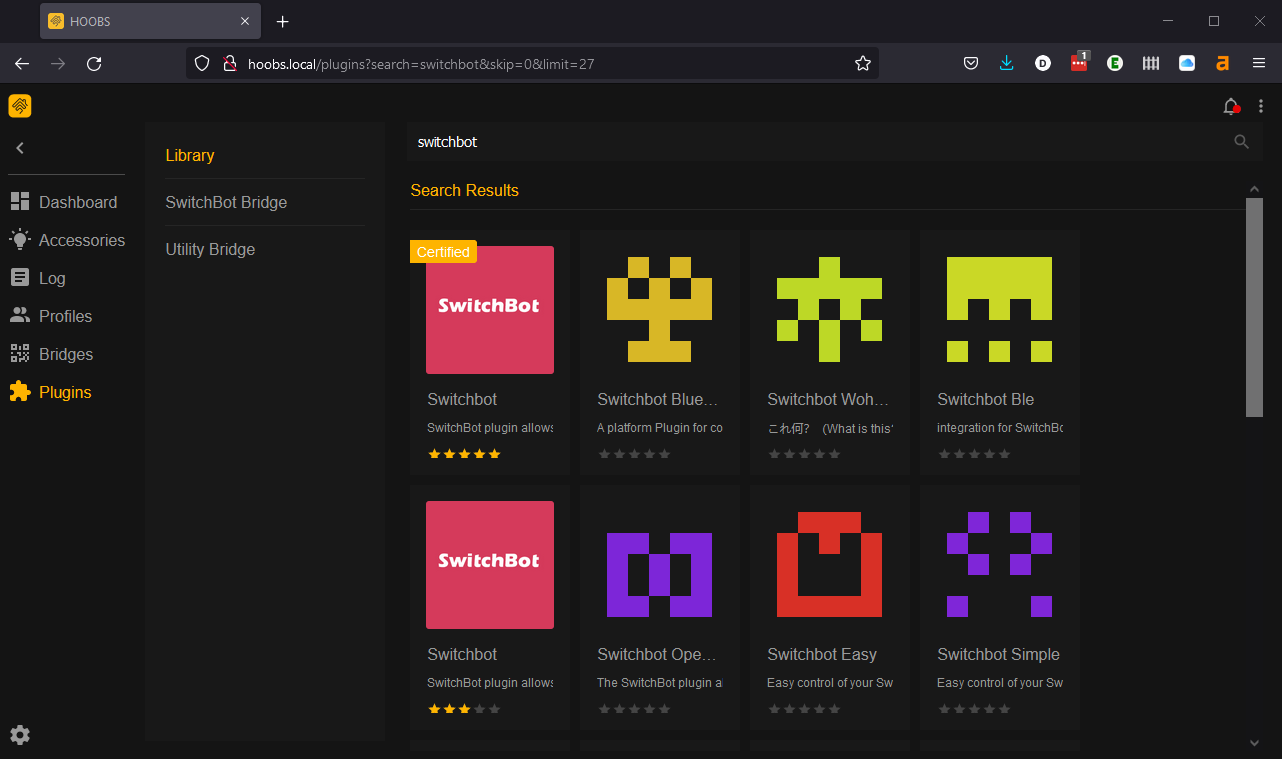This screenshot has height=759, width=1282.
Task: Click the round D extension icon
Action: (1043, 63)
